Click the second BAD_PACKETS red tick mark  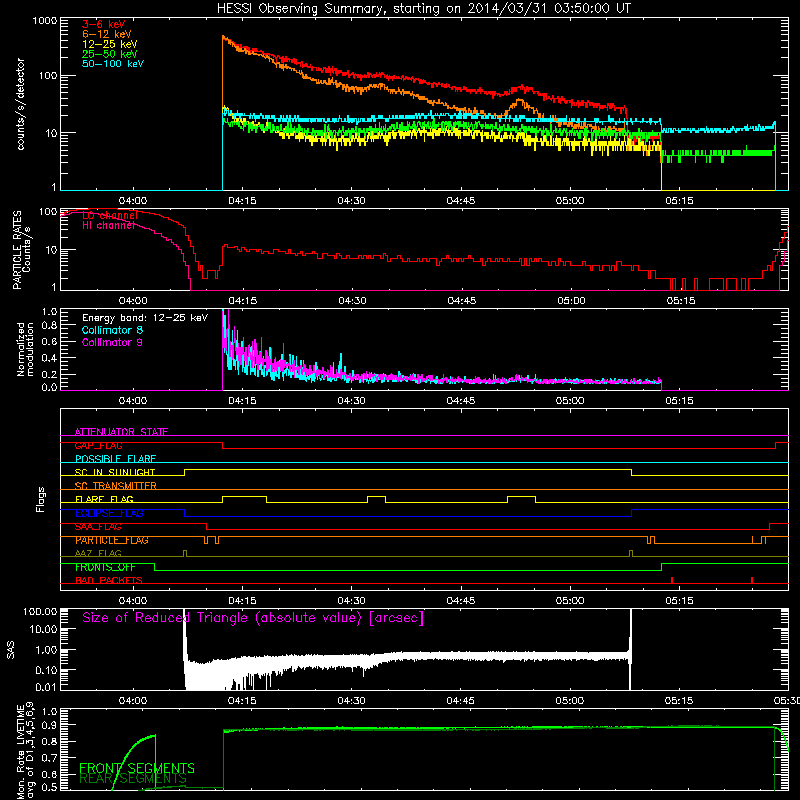point(752,580)
